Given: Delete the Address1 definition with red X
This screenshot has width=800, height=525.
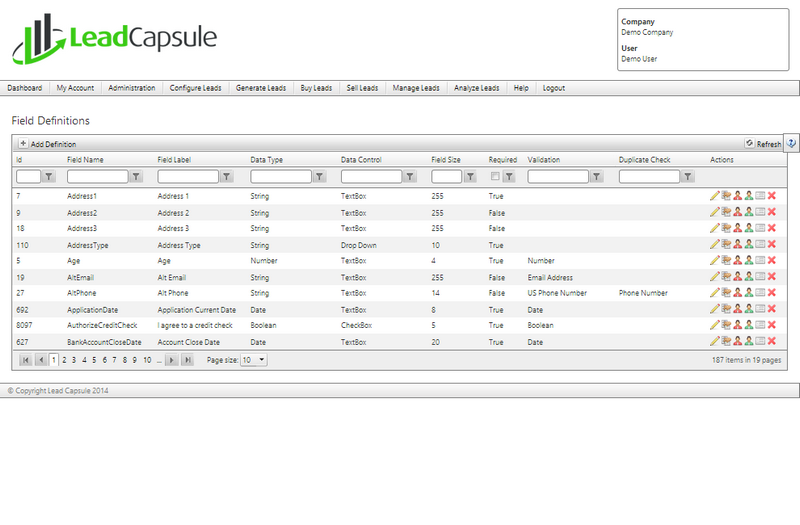Looking at the screenshot, I should 771,196.
